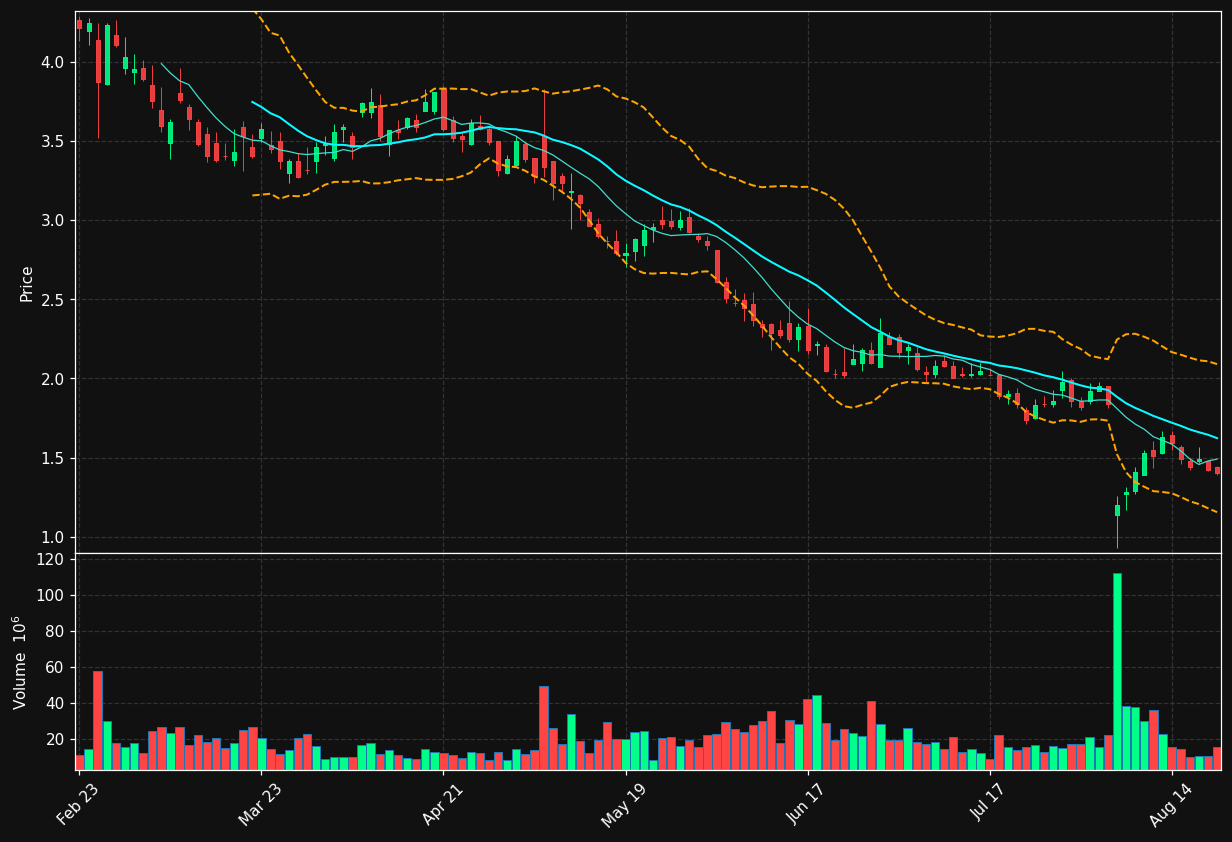Click the 20 volume axis tick
The height and width of the screenshot is (842, 1232).
pyautogui.click(x=54, y=740)
